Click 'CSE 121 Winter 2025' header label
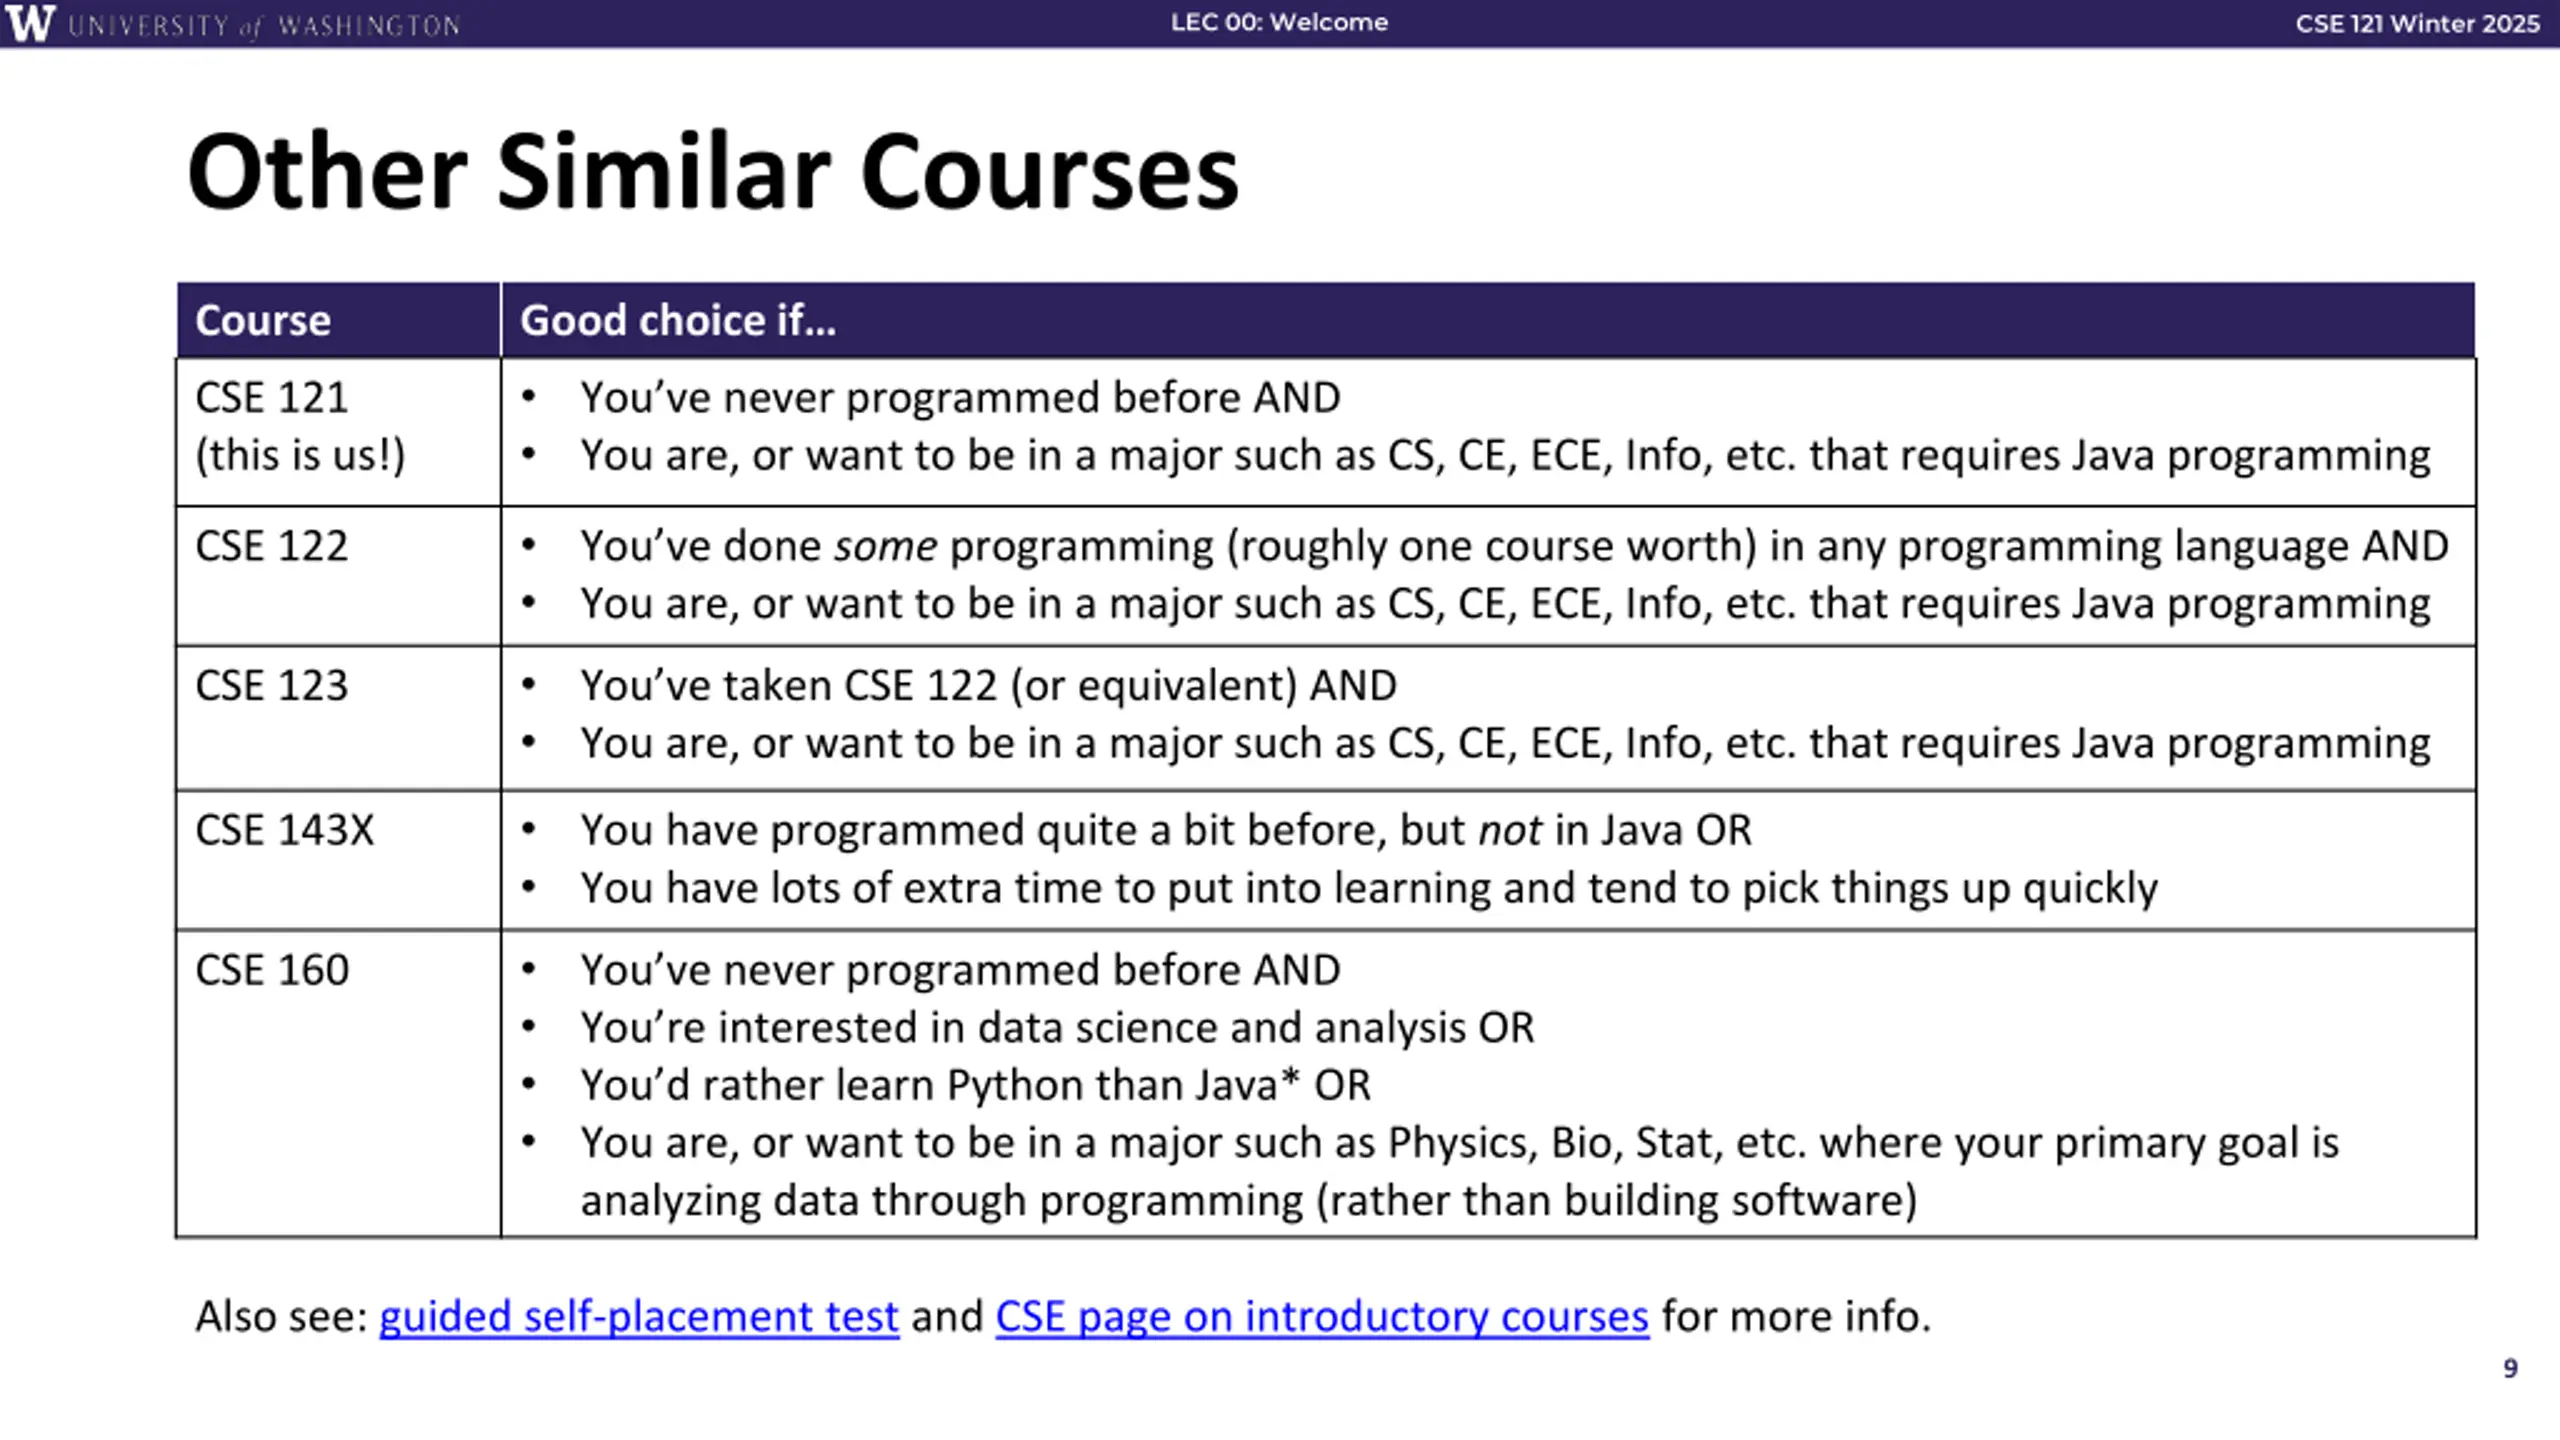Image resolution: width=2560 pixels, height=1440 pixels. click(2417, 23)
